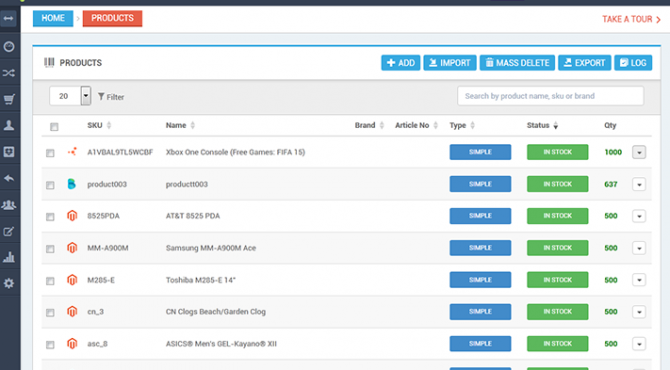The image size is (670, 370).
Task: Click the blue source icon for product003 row
Action: (72, 184)
